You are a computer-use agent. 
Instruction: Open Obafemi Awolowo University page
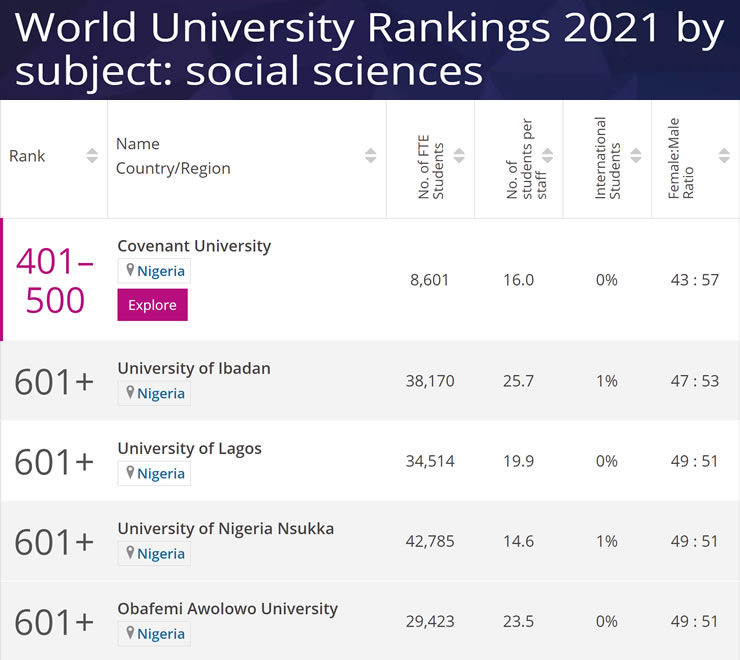pos(227,609)
